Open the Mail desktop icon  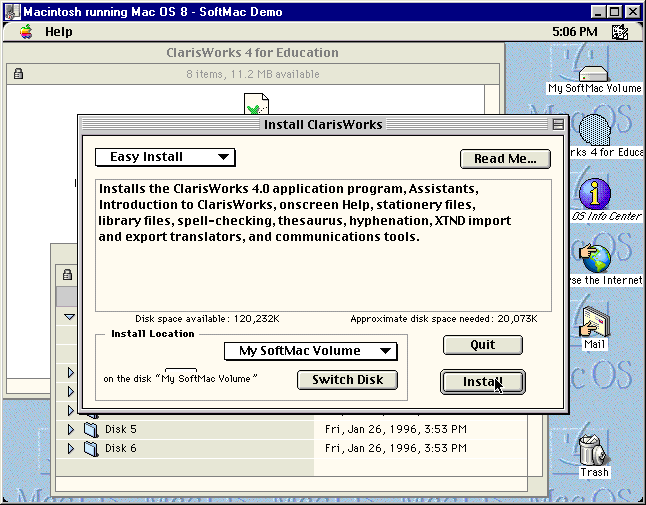click(x=595, y=322)
